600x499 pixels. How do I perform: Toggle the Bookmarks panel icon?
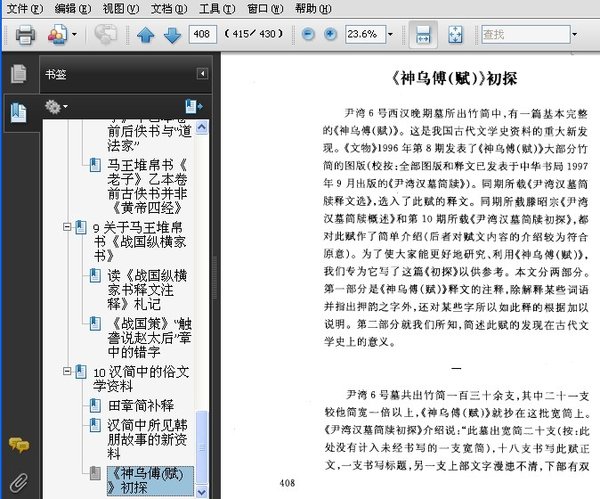pos(19,113)
